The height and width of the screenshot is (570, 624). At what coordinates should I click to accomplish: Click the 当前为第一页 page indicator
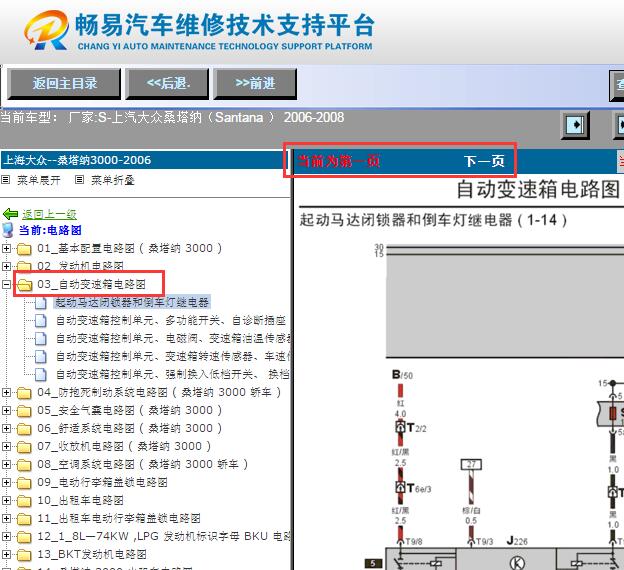click(x=339, y=161)
